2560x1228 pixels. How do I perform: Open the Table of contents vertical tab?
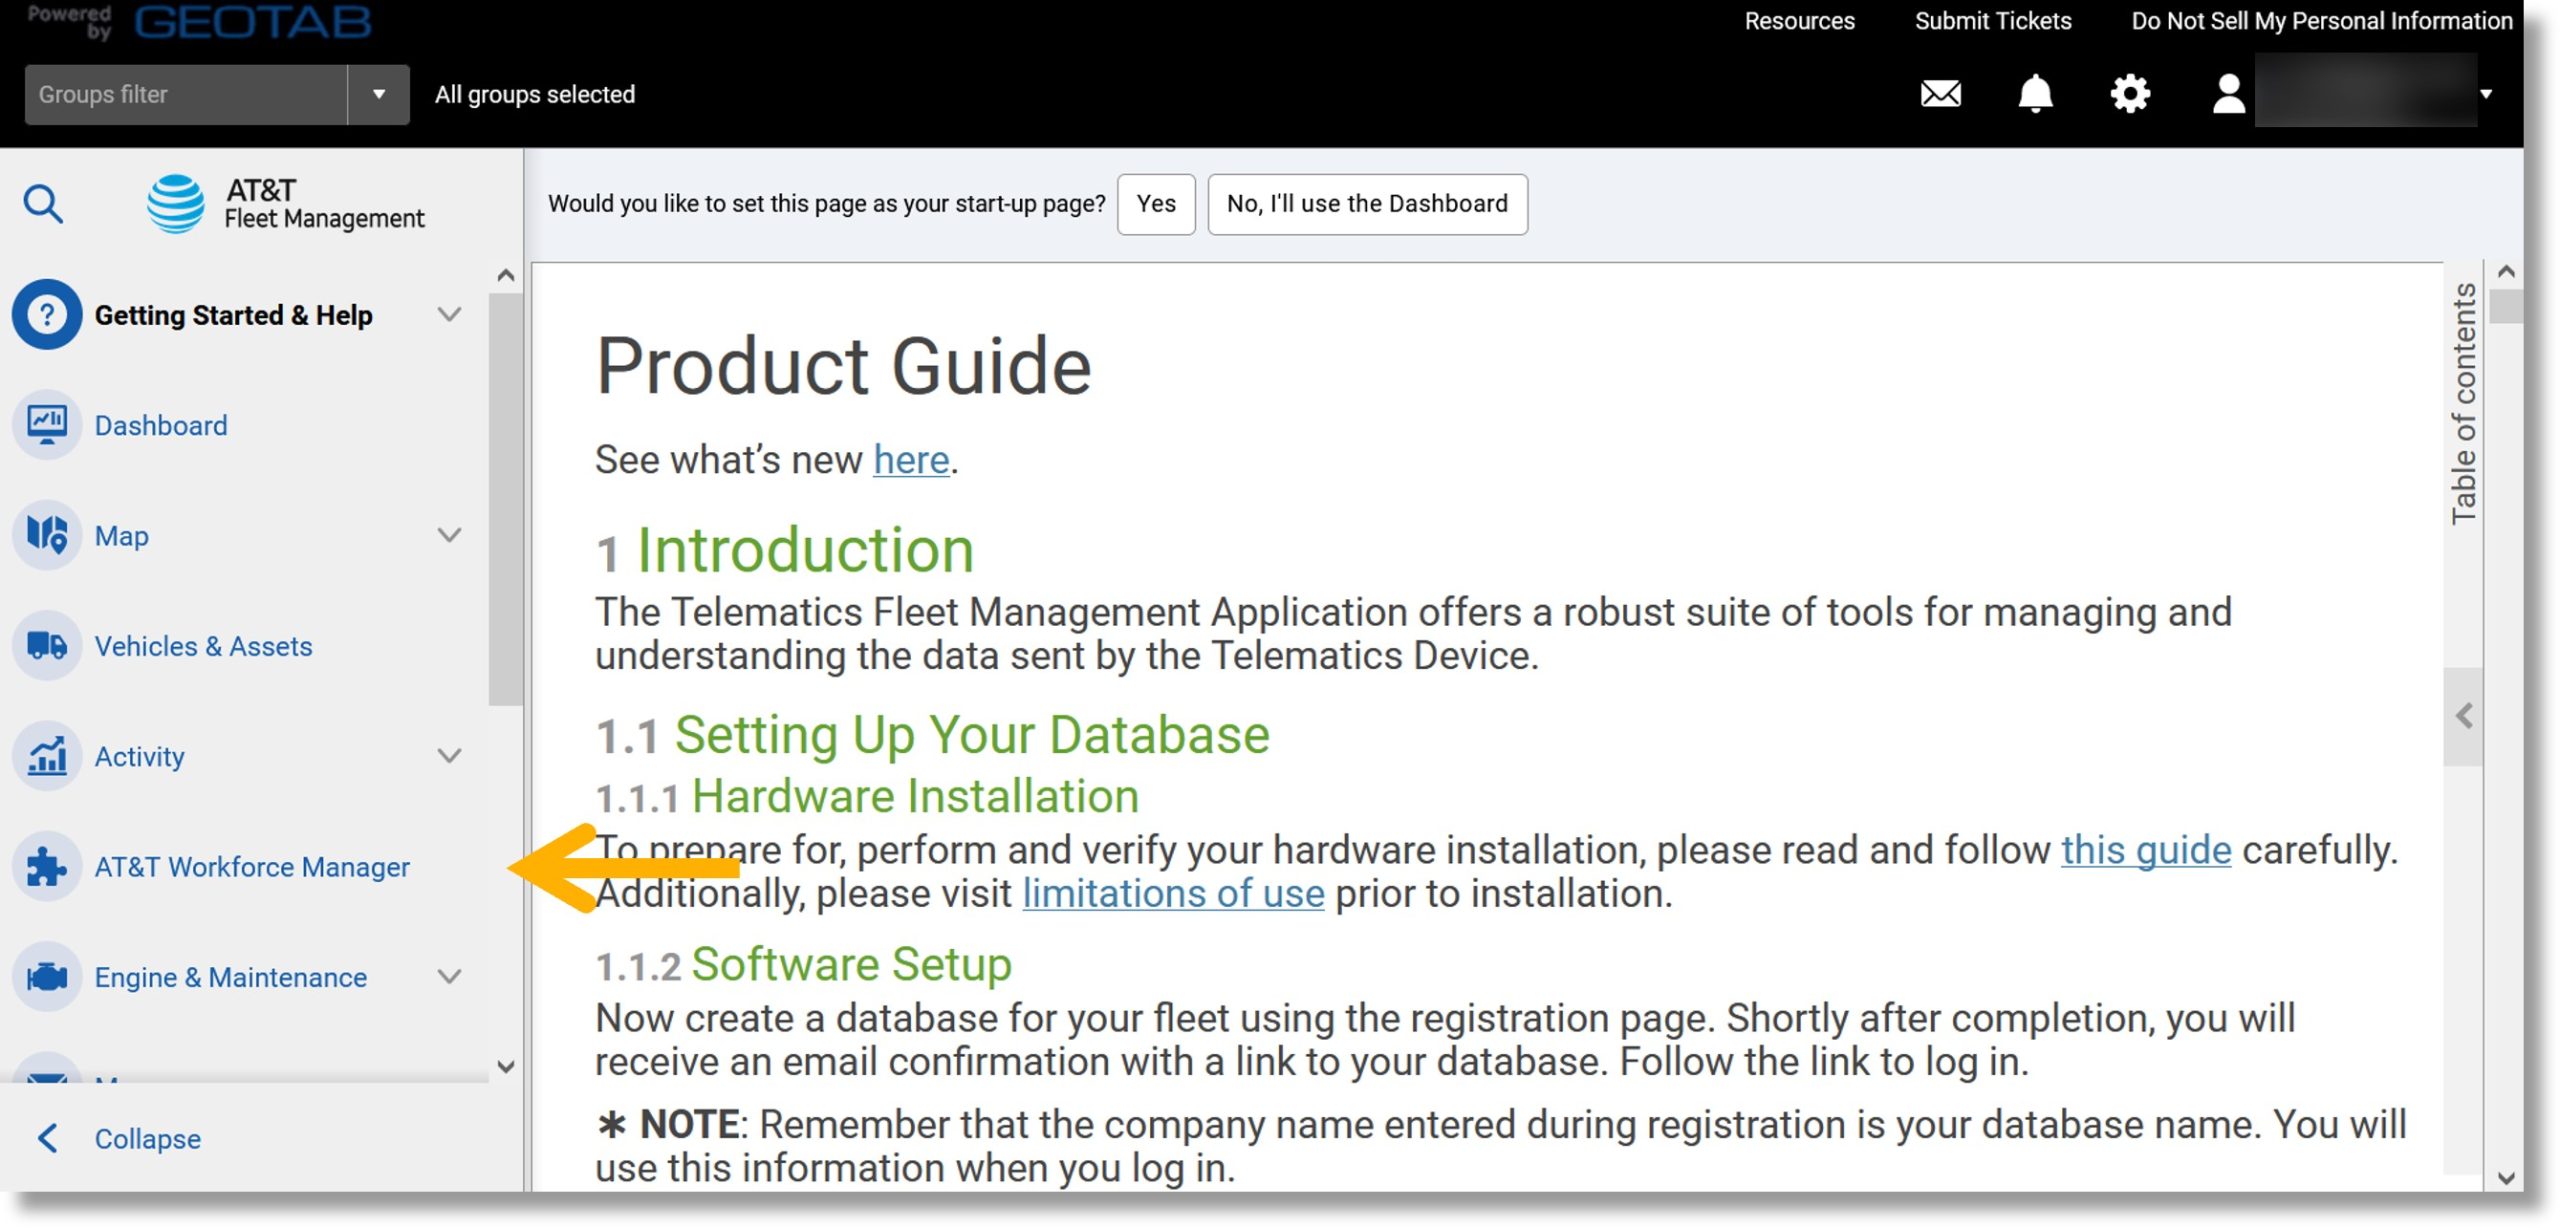click(x=2464, y=402)
